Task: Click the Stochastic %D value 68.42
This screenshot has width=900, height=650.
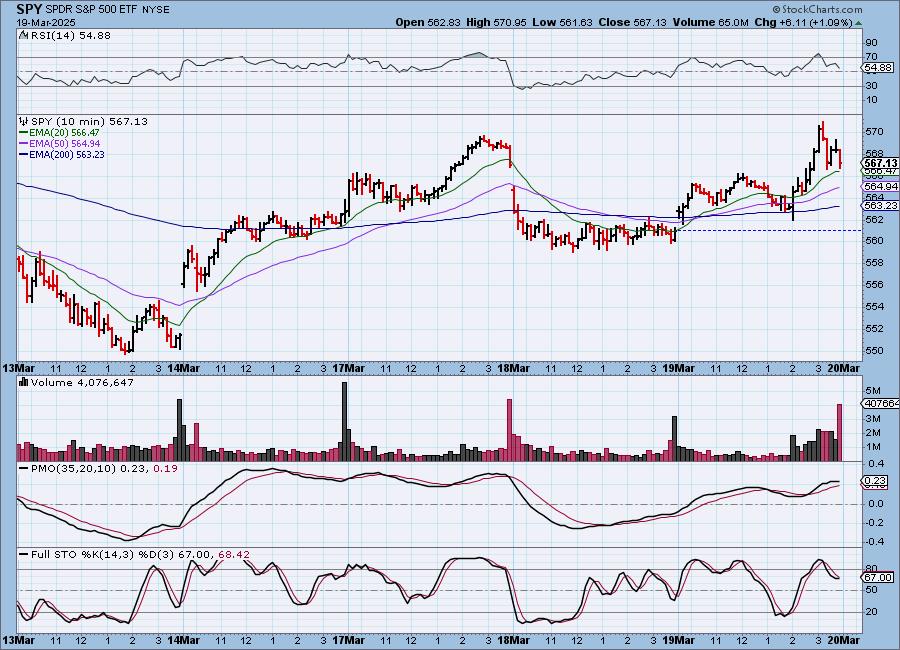Action: tap(234, 555)
